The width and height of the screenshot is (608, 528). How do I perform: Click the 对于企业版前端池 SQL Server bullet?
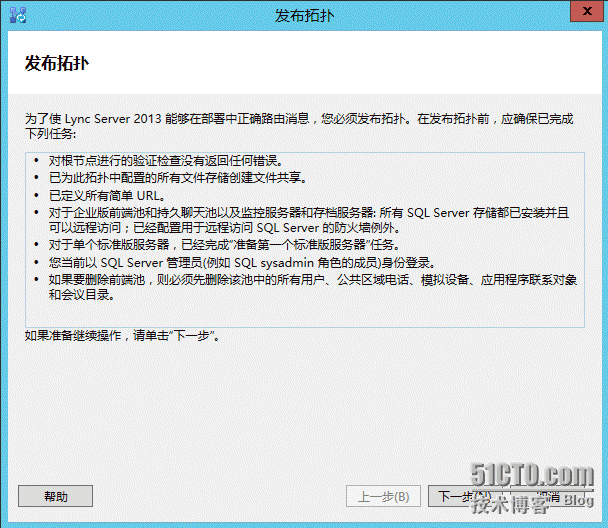click(309, 220)
